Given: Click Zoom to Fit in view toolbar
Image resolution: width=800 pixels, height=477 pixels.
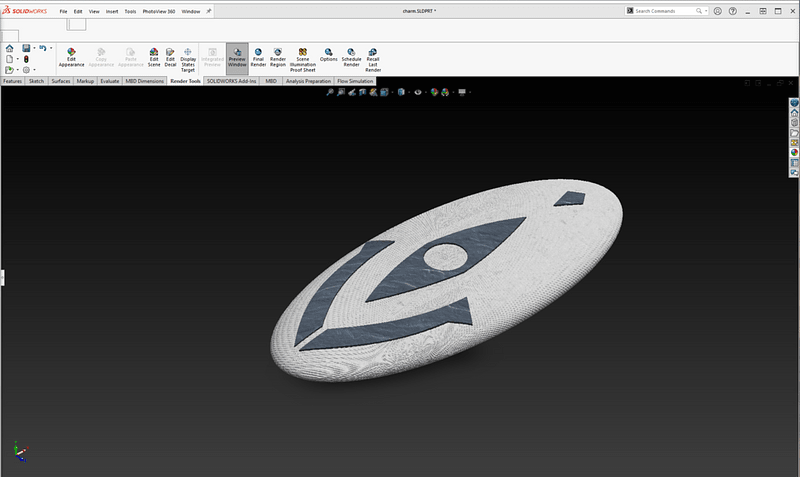Looking at the screenshot, I should pyautogui.click(x=330, y=92).
